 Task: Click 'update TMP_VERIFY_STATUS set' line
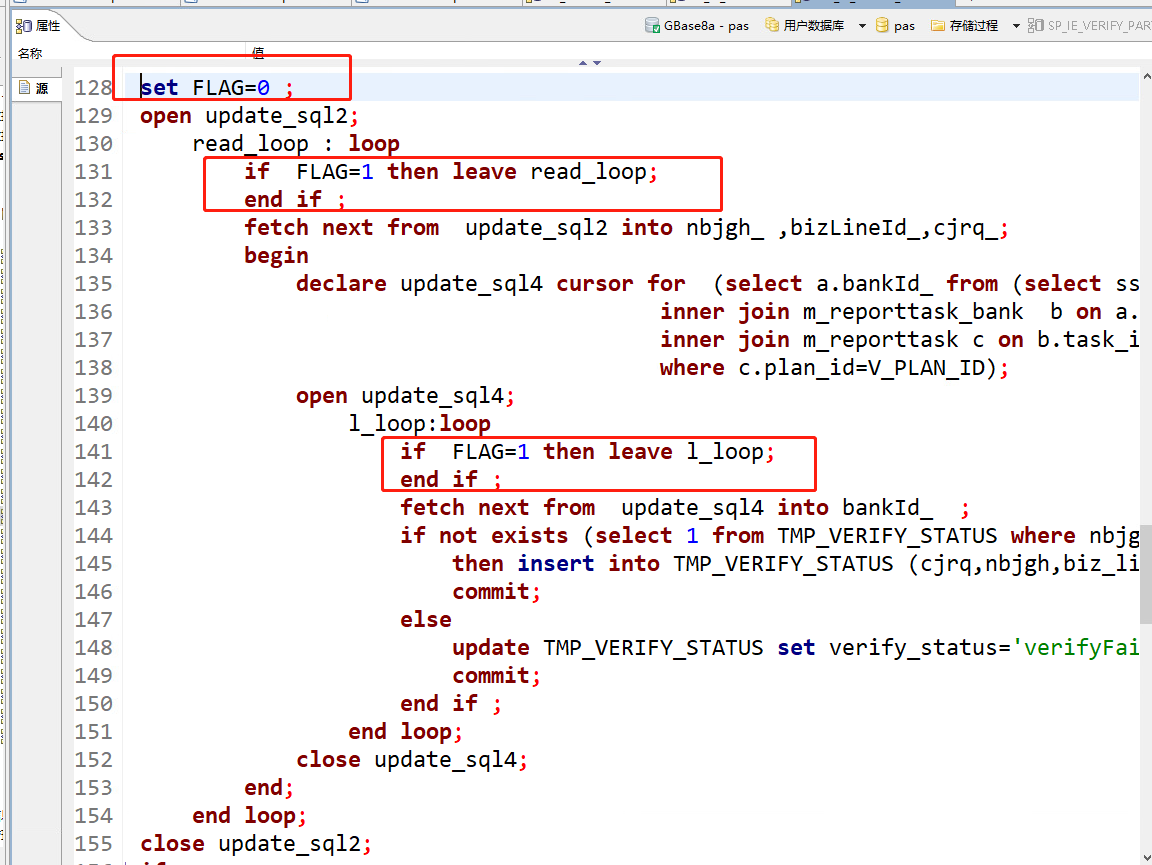click(x=796, y=647)
